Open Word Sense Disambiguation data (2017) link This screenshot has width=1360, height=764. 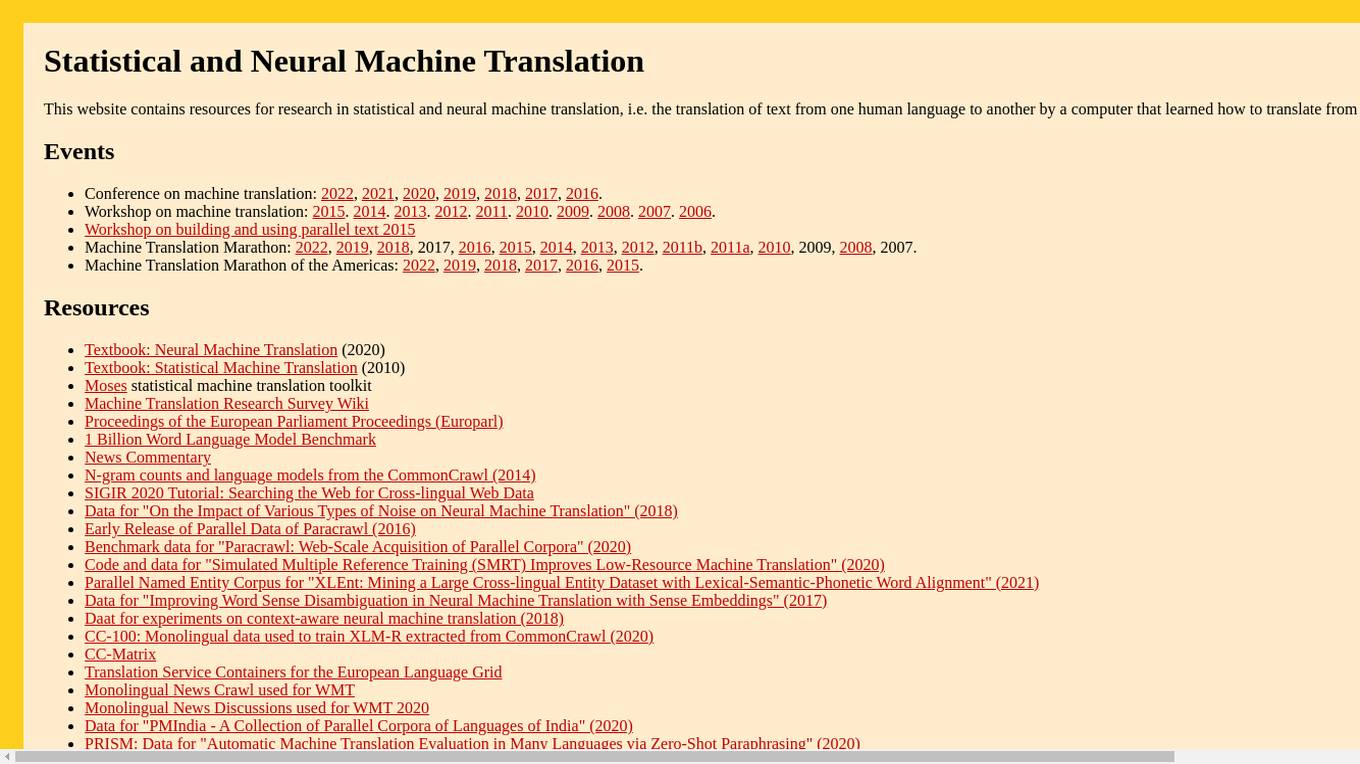click(x=456, y=602)
